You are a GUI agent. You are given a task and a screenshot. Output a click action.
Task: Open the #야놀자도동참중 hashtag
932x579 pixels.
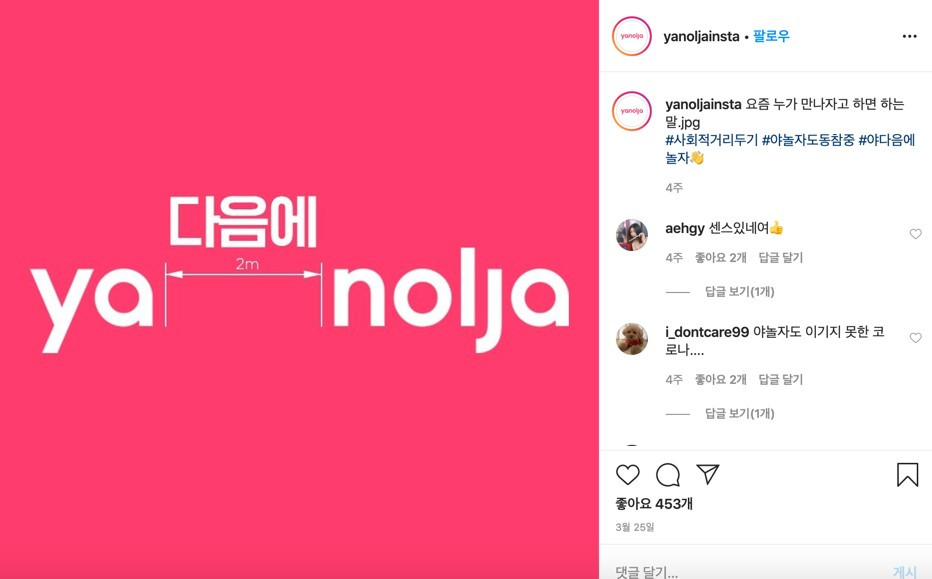pyautogui.click(x=808, y=140)
